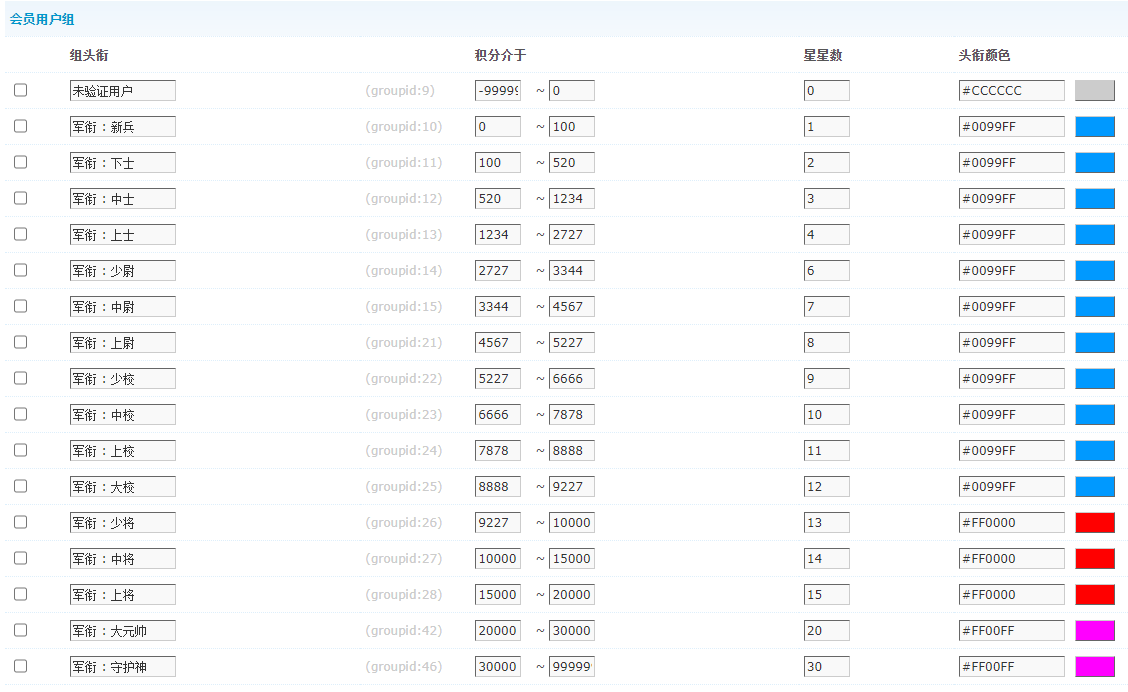Screen dimensions: 1128x692
Task: Click the 会员用户组 section heading
Action: 42,19
